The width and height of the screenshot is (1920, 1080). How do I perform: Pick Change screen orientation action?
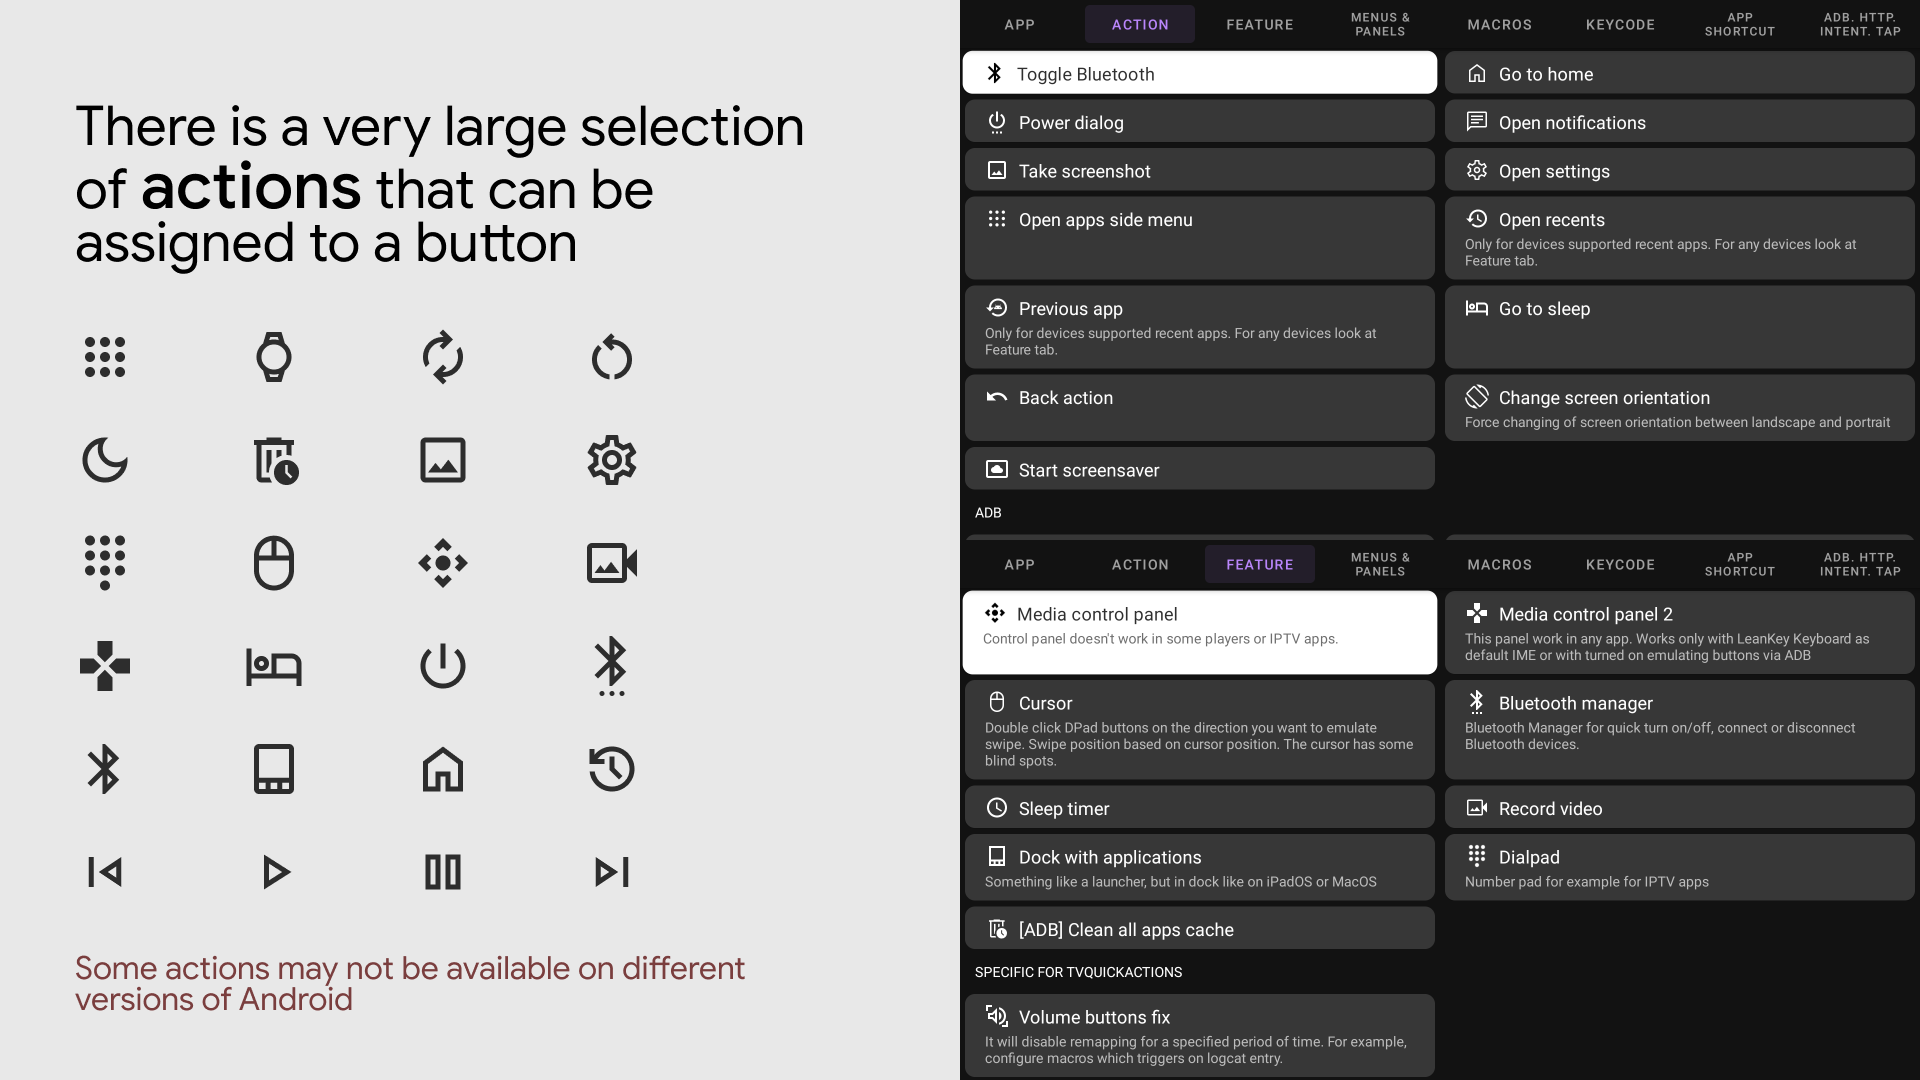(1679, 408)
